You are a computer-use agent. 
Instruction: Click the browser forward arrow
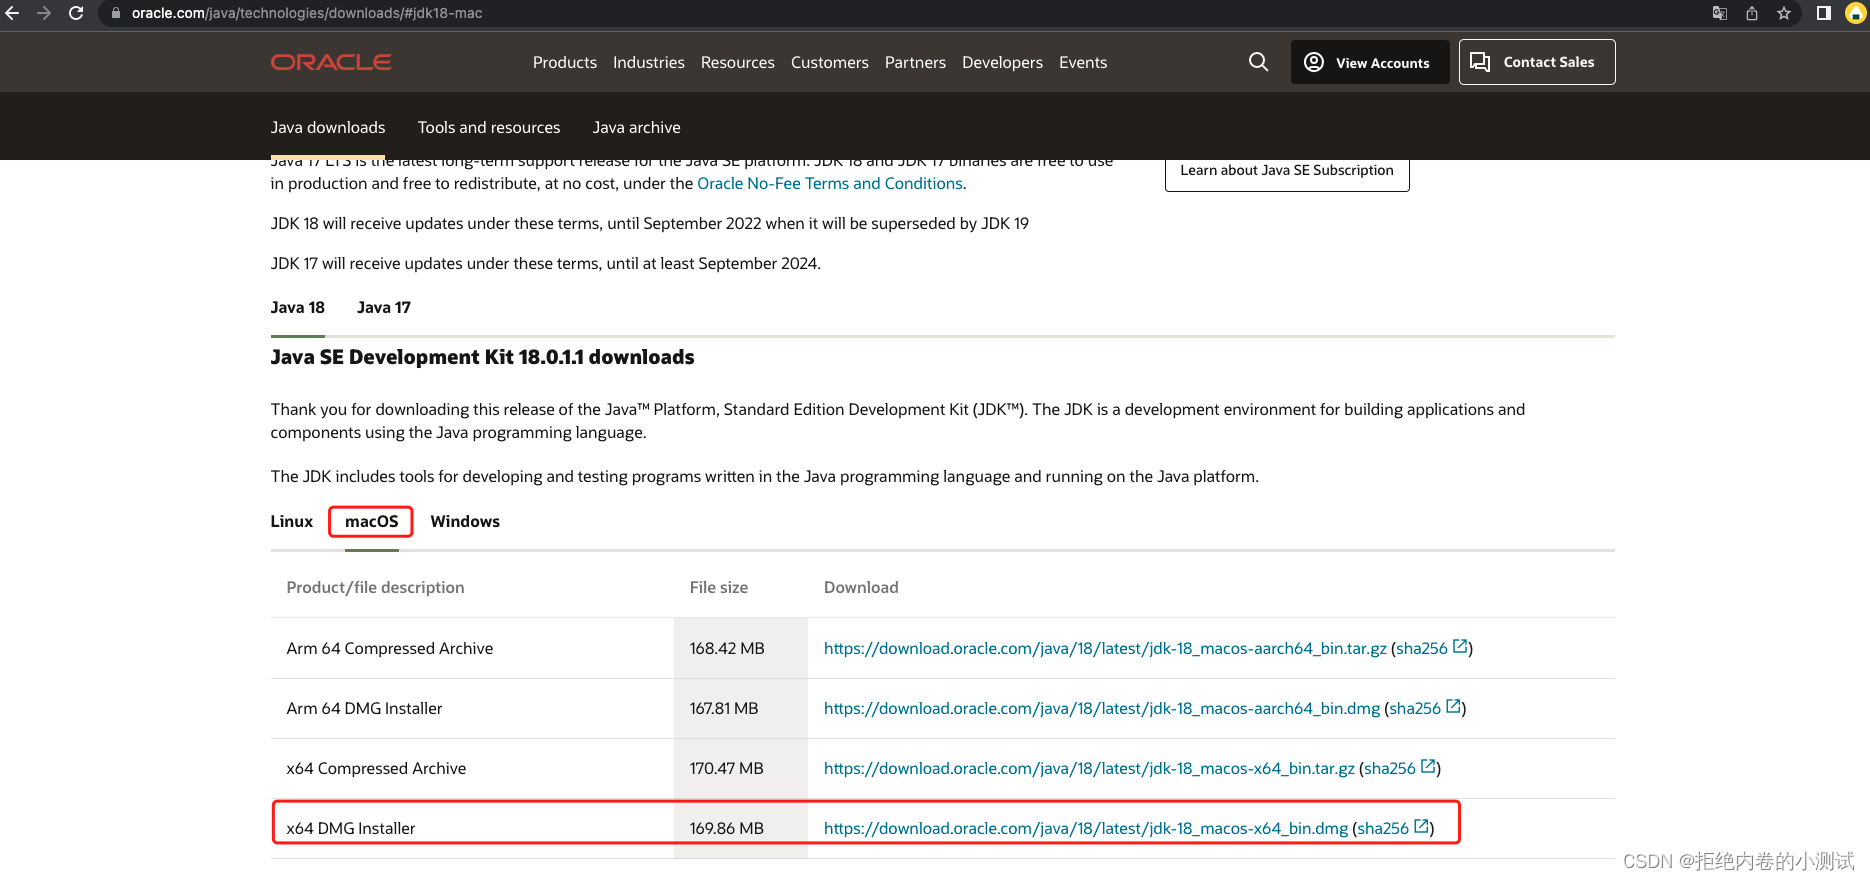pos(44,13)
